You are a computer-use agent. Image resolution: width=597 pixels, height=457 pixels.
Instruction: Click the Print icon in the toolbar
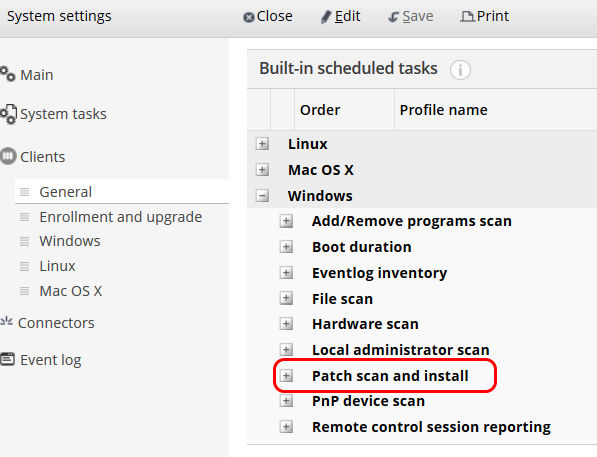tap(467, 16)
